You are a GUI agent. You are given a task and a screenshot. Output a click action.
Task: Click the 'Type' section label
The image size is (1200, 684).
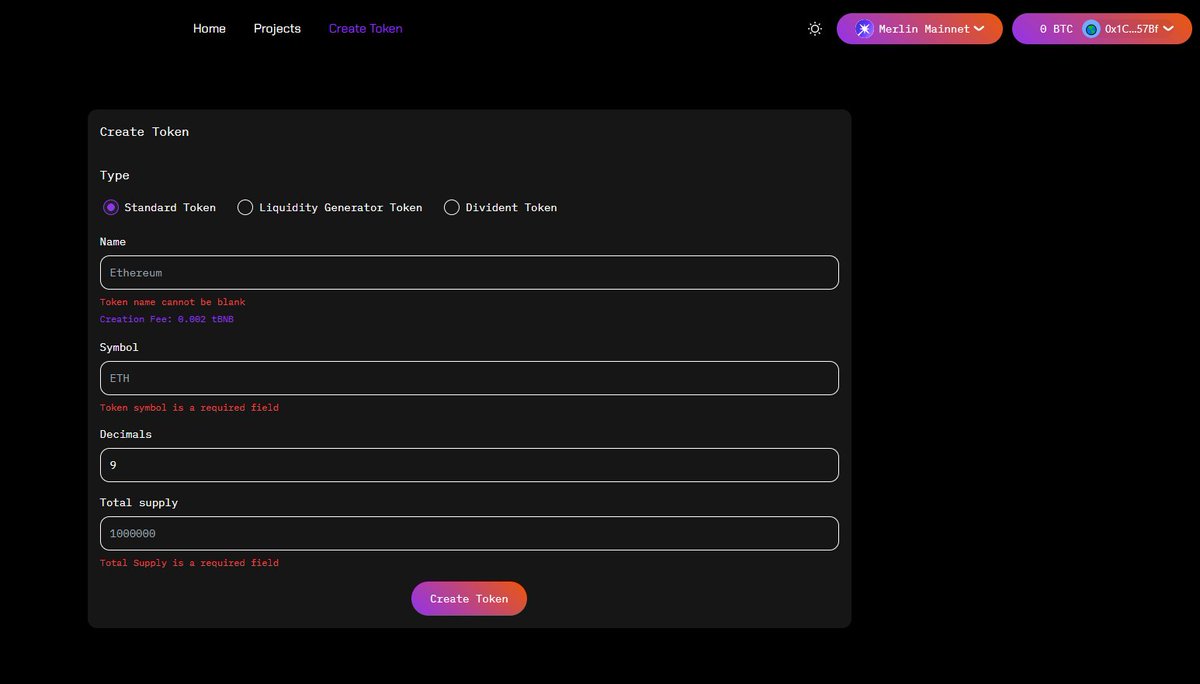click(x=115, y=175)
